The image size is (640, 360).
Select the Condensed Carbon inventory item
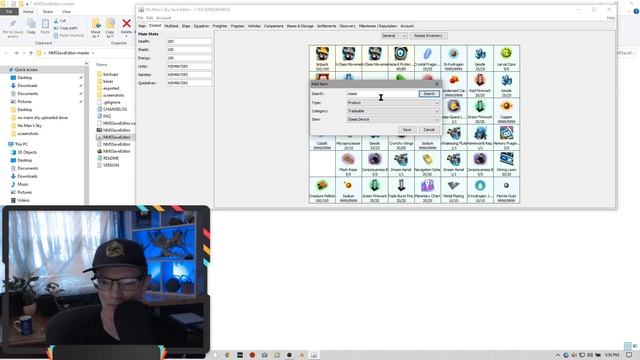click(x=453, y=85)
